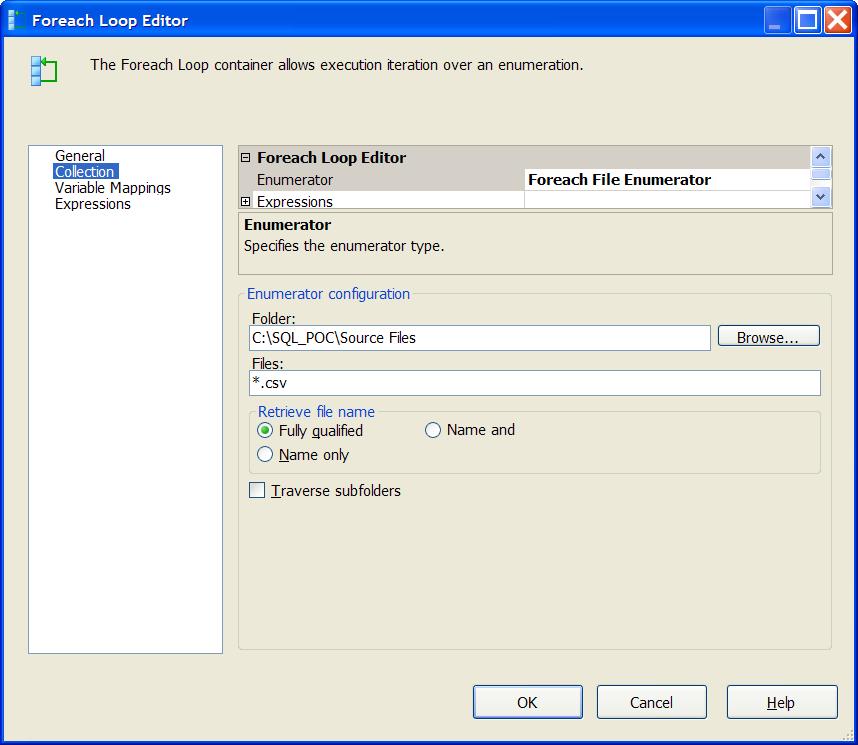Screen dimensions: 858x745
Task: Click the Cancel button
Action: click(651, 702)
